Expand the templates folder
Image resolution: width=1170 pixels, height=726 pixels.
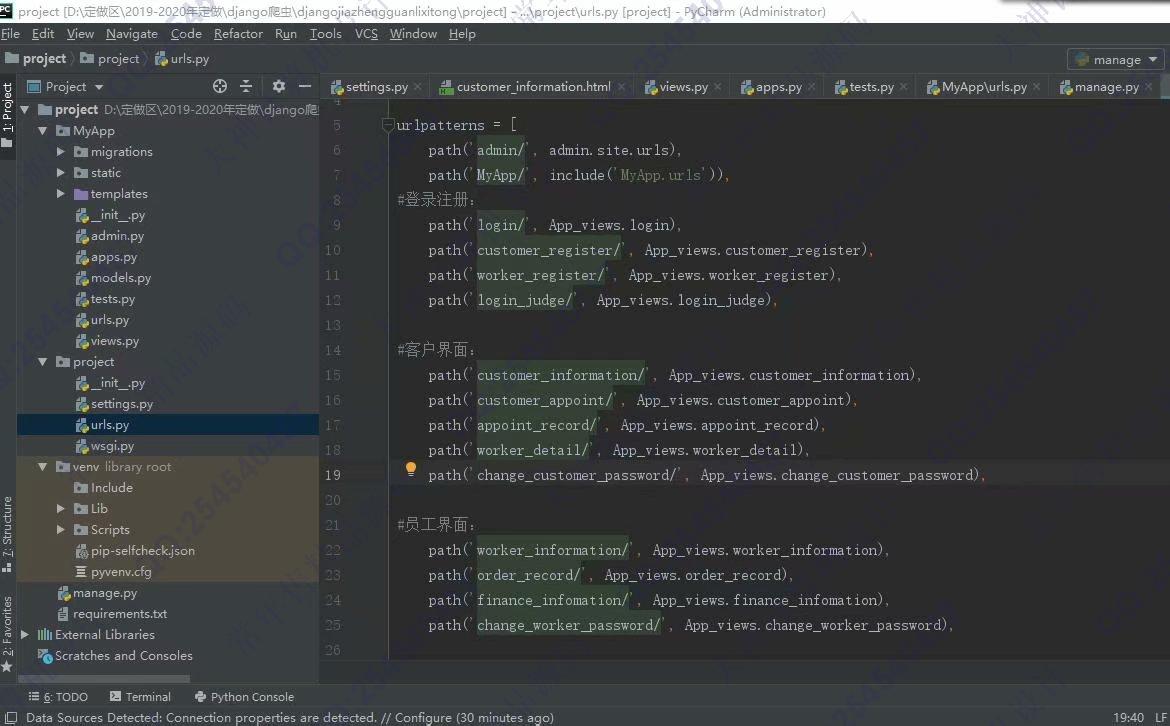click(x=60, y=193)
